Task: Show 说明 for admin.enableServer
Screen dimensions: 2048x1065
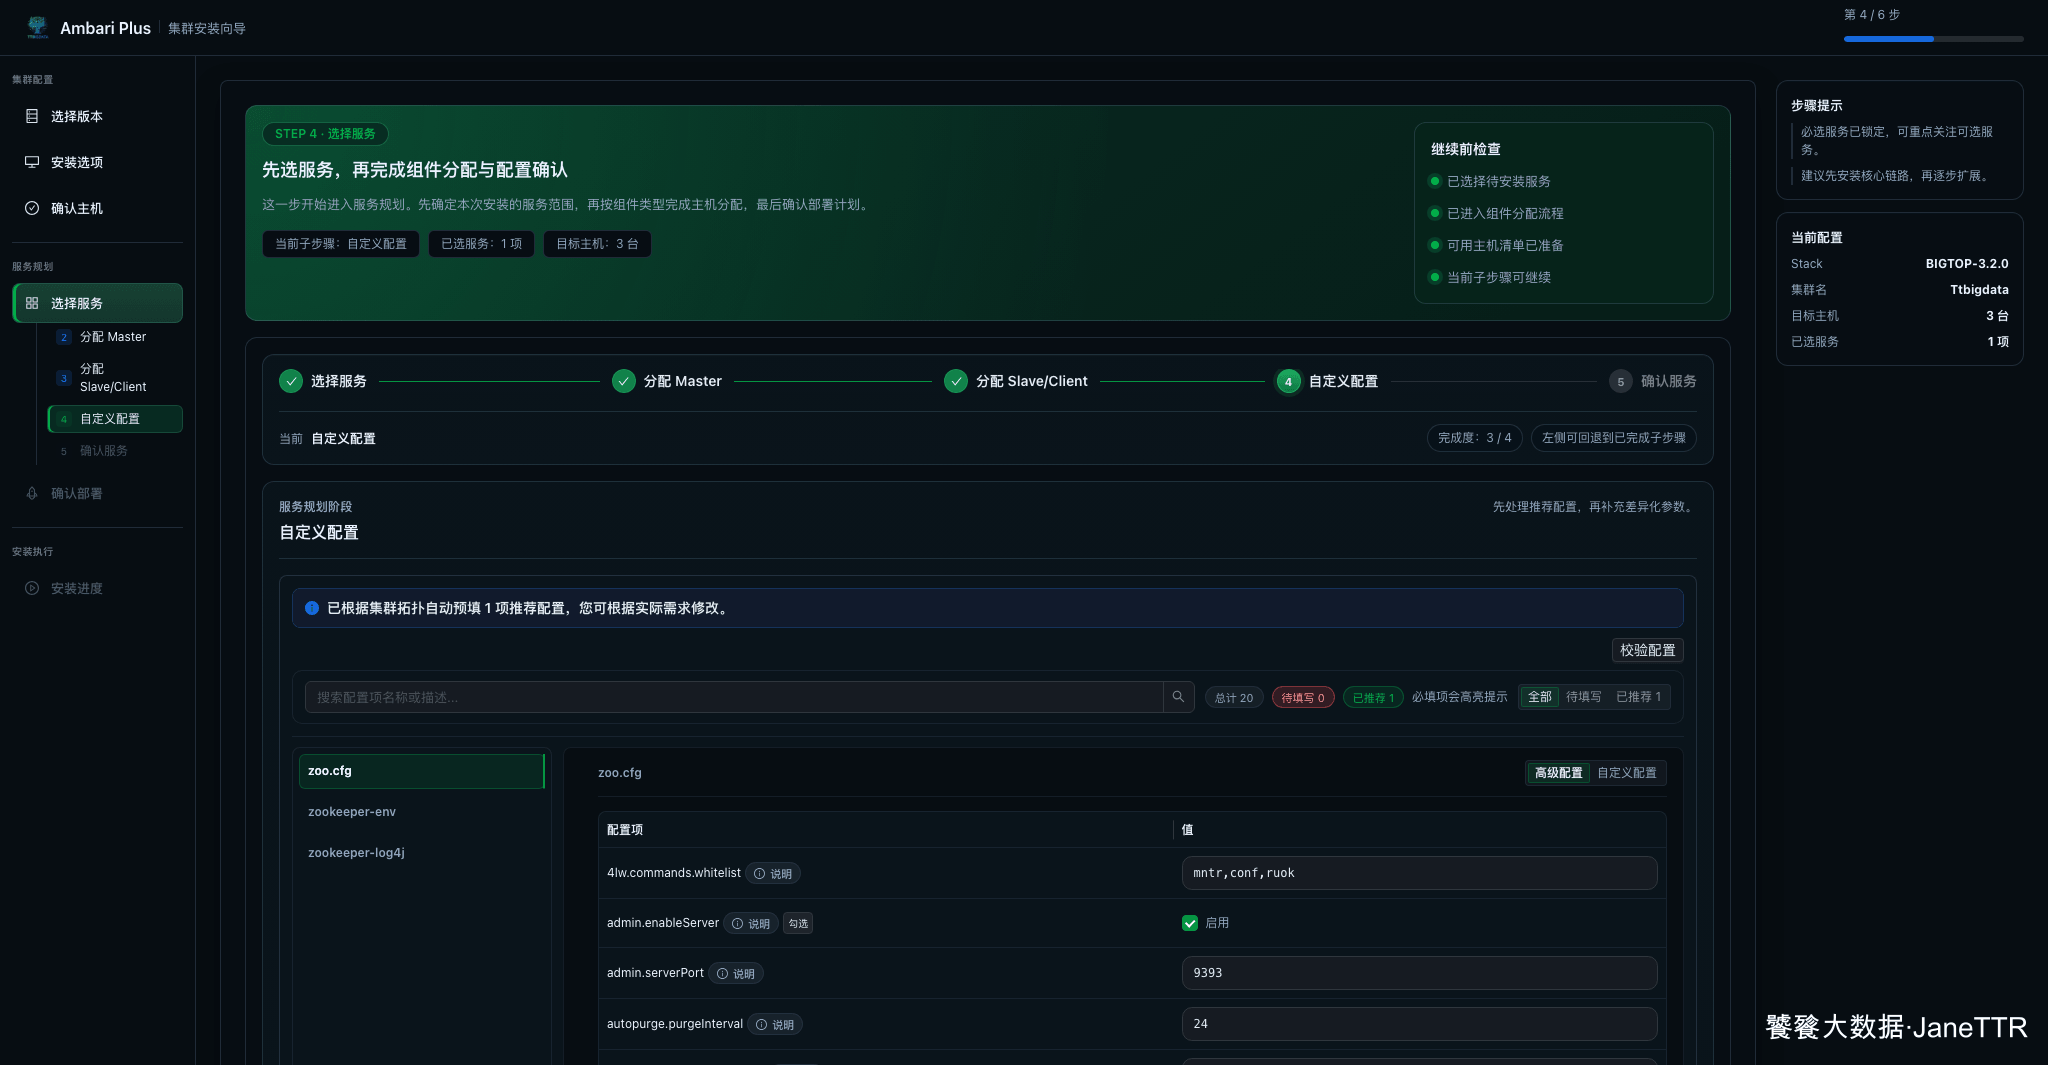Action: (751, 923)
